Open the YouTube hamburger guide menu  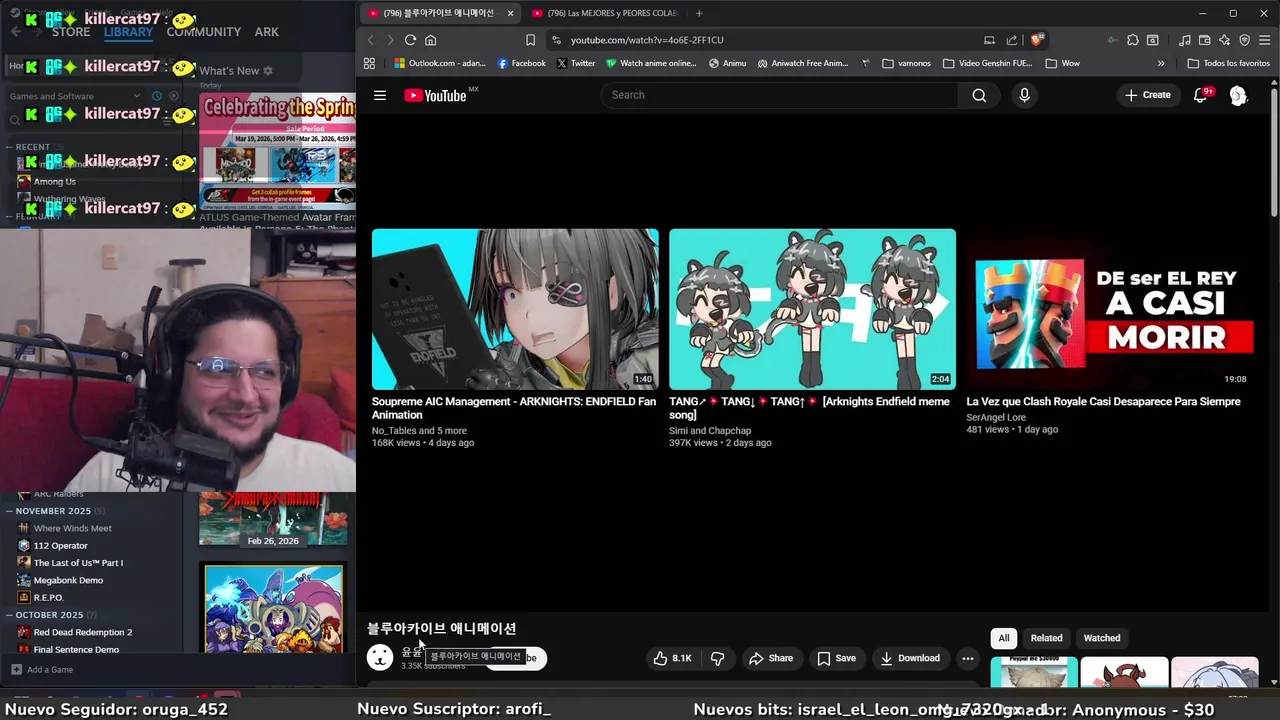coord(380,95)
